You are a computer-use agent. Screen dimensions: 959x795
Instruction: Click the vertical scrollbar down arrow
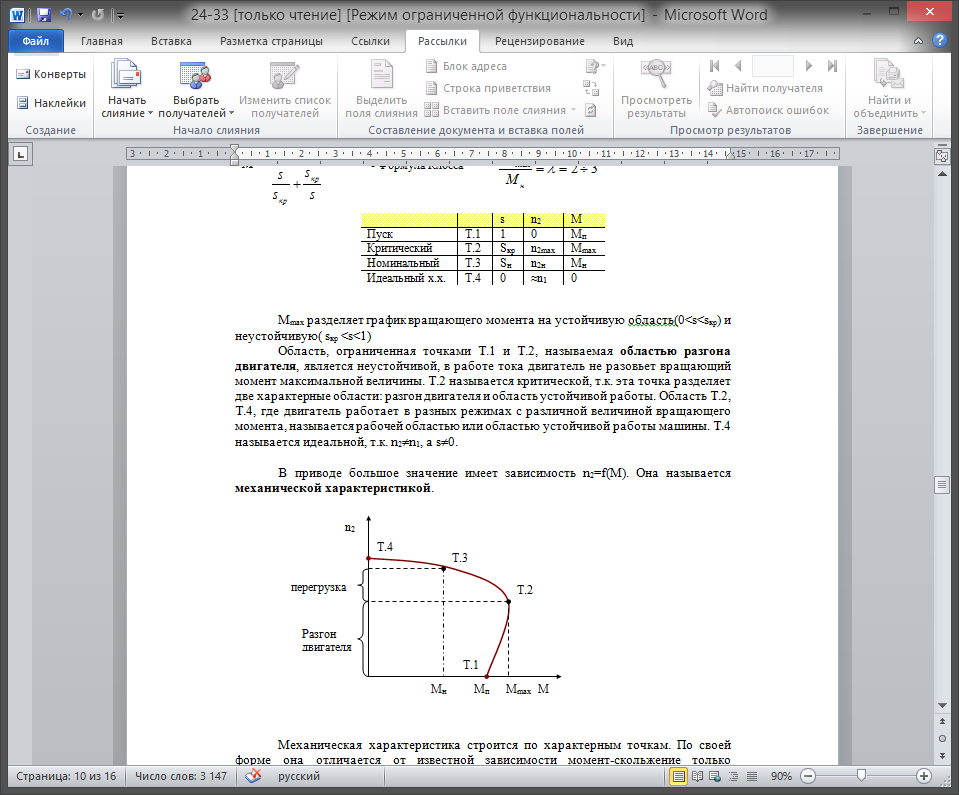pos(942,706)
